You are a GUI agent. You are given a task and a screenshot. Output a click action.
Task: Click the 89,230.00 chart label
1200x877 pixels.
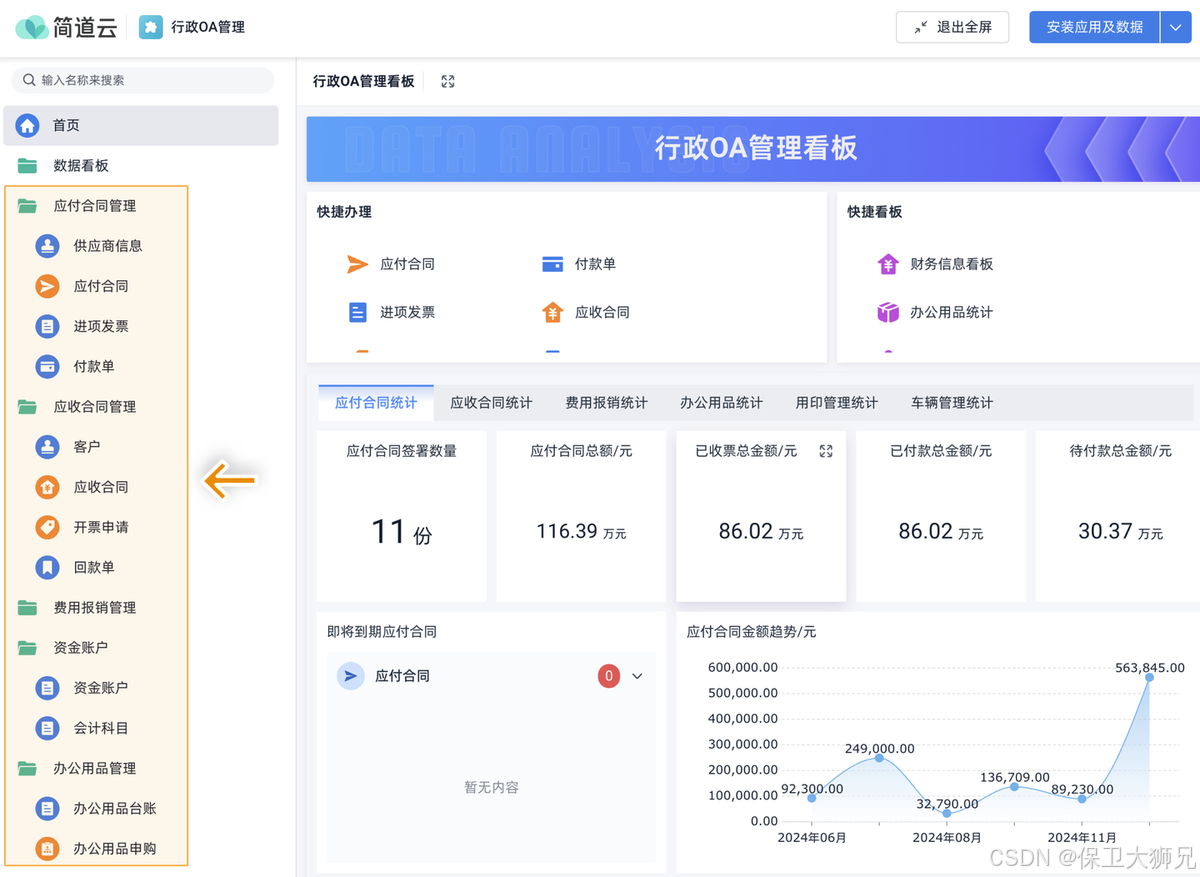1083,788
